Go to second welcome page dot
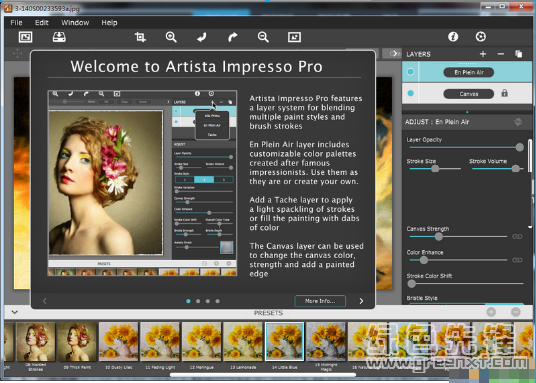 [x=198, y=301]
